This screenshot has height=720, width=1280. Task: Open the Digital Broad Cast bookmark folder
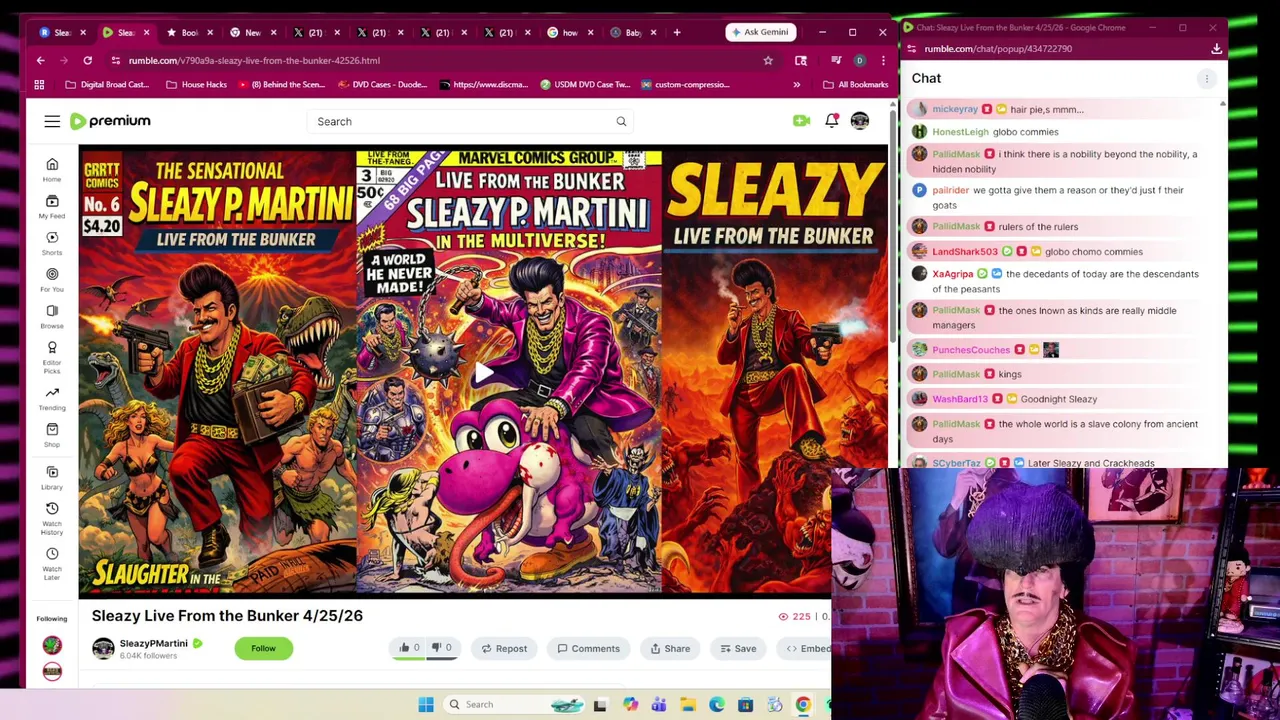pyautogui.click(x=106, y=84)
